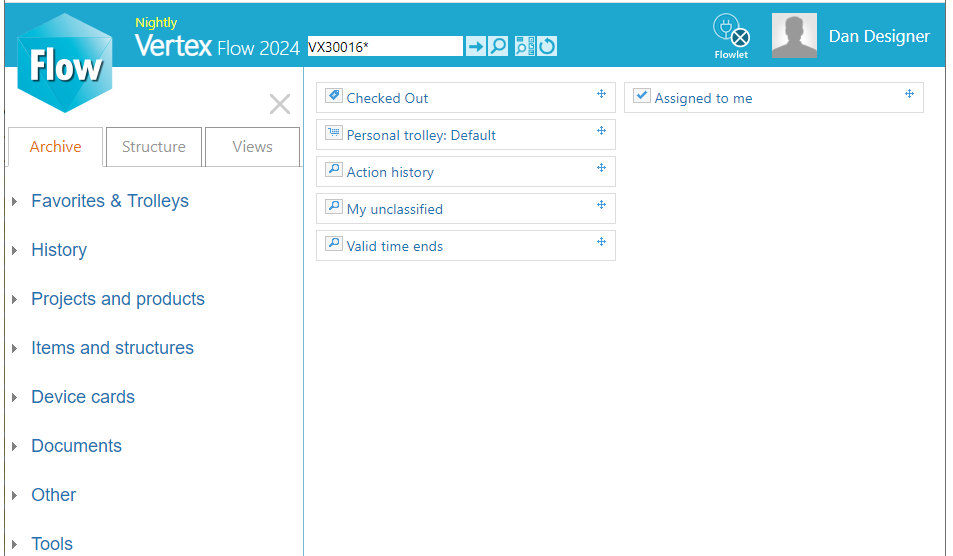Screen dimensions: 953x556
Task: Open Projects and products link
Action: coord(118,299)
